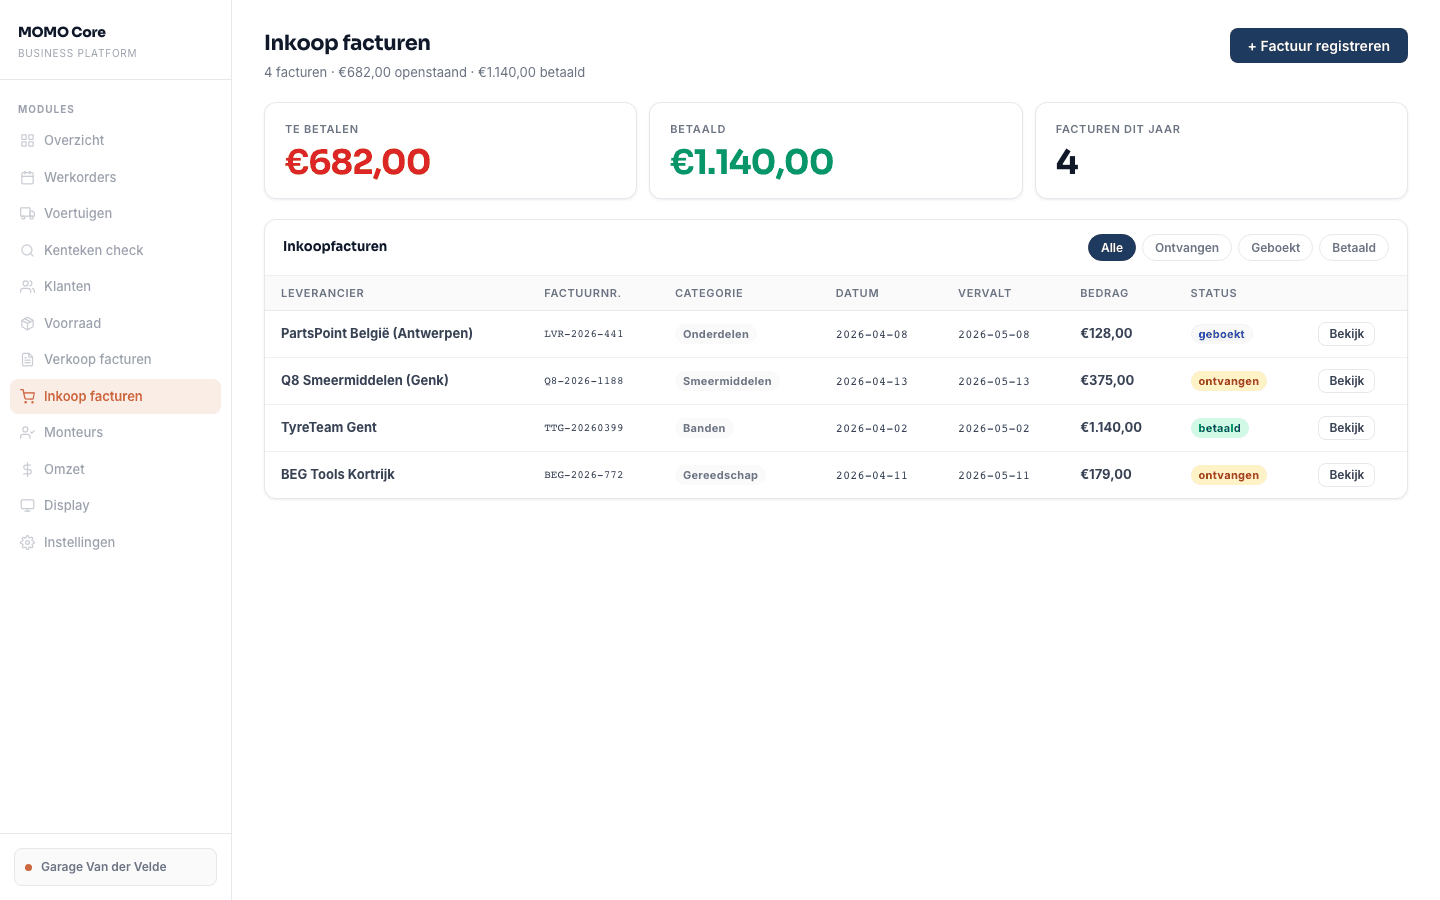This screenshot has width=1440, height=900.
Task: Register a new invoice with Factuur registreren
Action: 1318,46
